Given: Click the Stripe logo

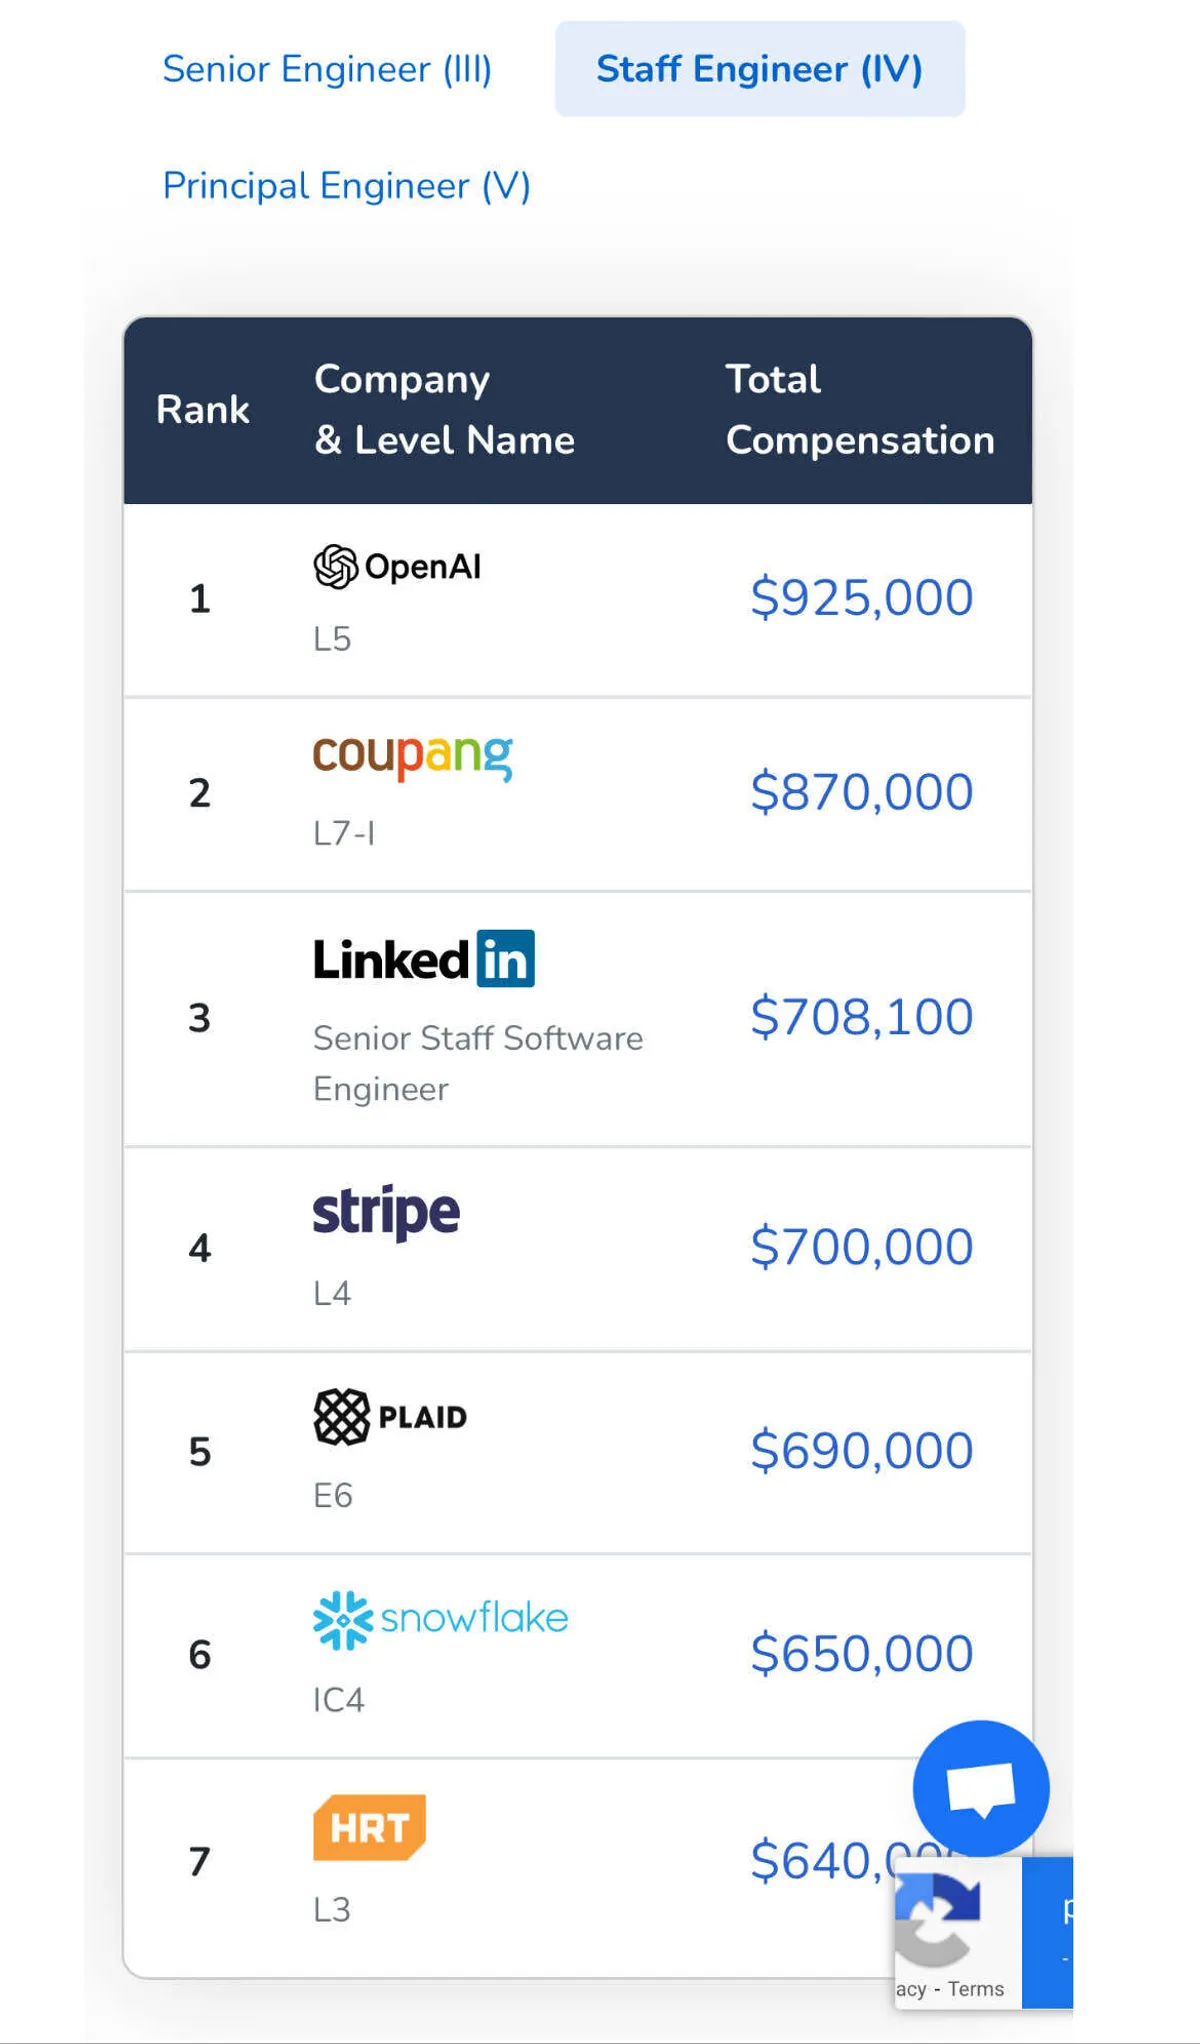Looking at the screenshot, I should tap(386, 1213).
